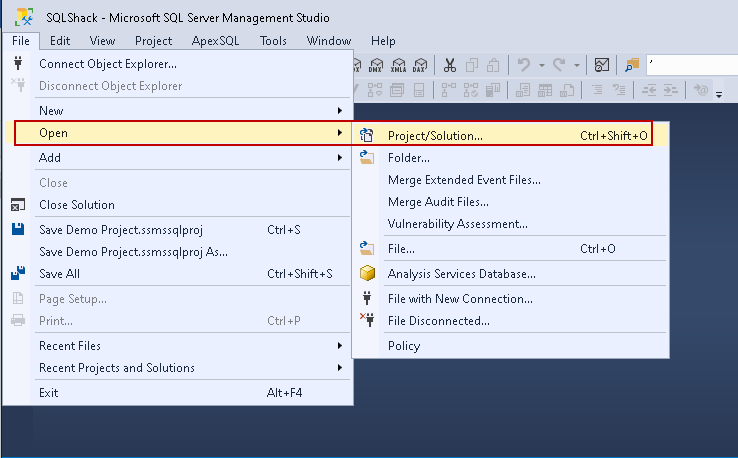Viewport: 738px width, 458px height.
Task: Open the Activity Monitor toolbar icon
Action: coord(602,65)
